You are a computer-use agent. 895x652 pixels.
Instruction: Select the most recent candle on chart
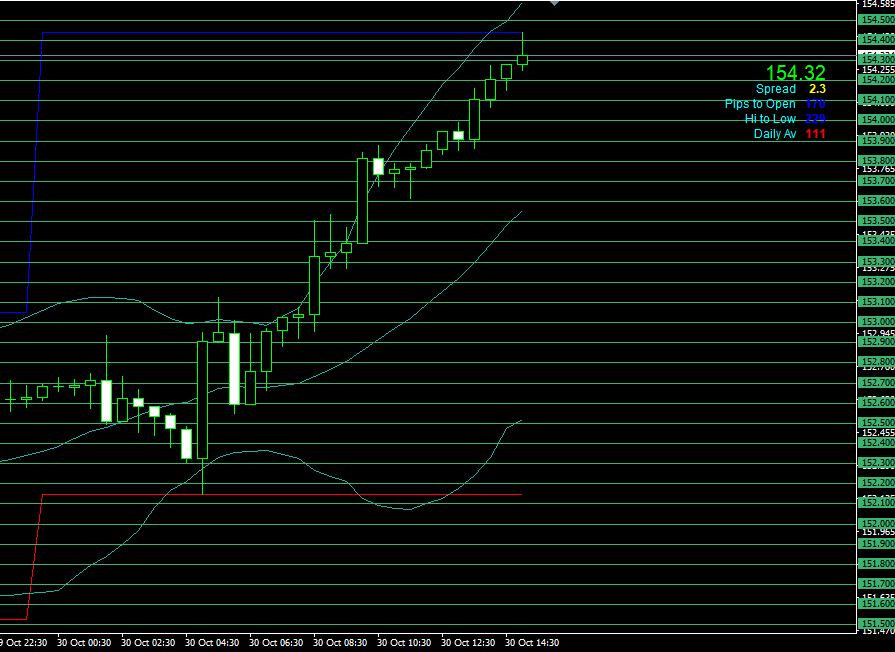click(522, 60)
